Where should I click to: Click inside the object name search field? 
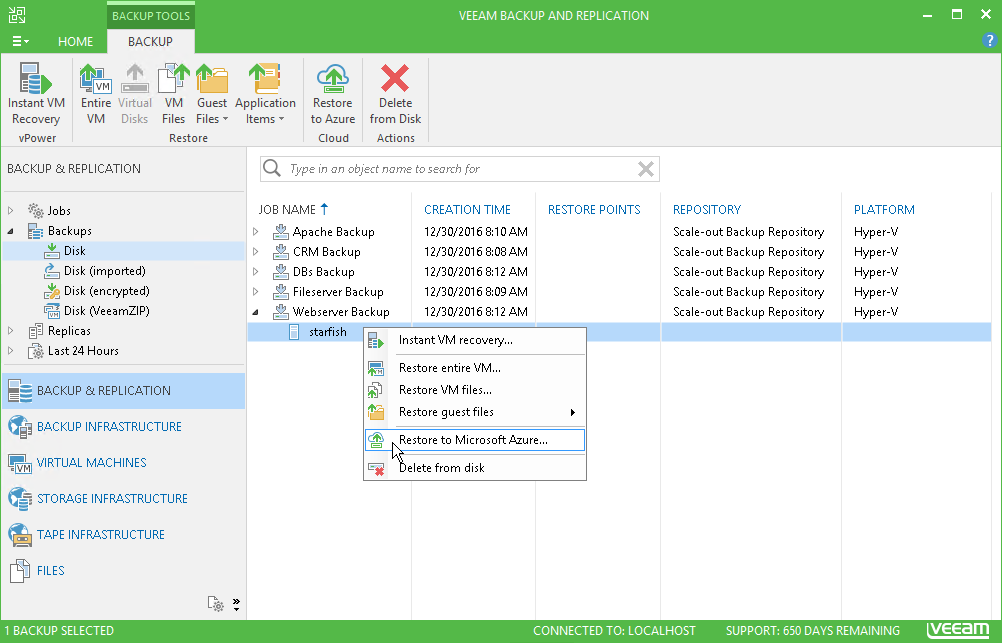coord(460,169)
